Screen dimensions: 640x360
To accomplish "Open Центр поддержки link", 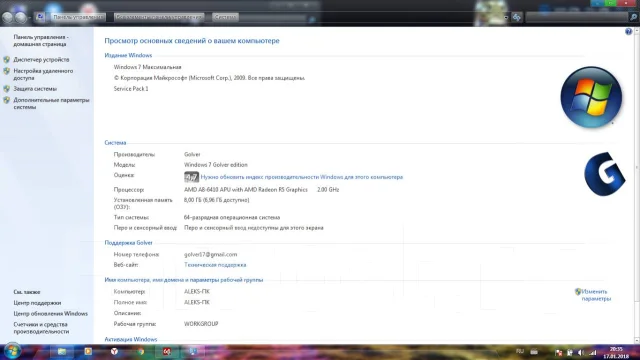I will point(37,303).
